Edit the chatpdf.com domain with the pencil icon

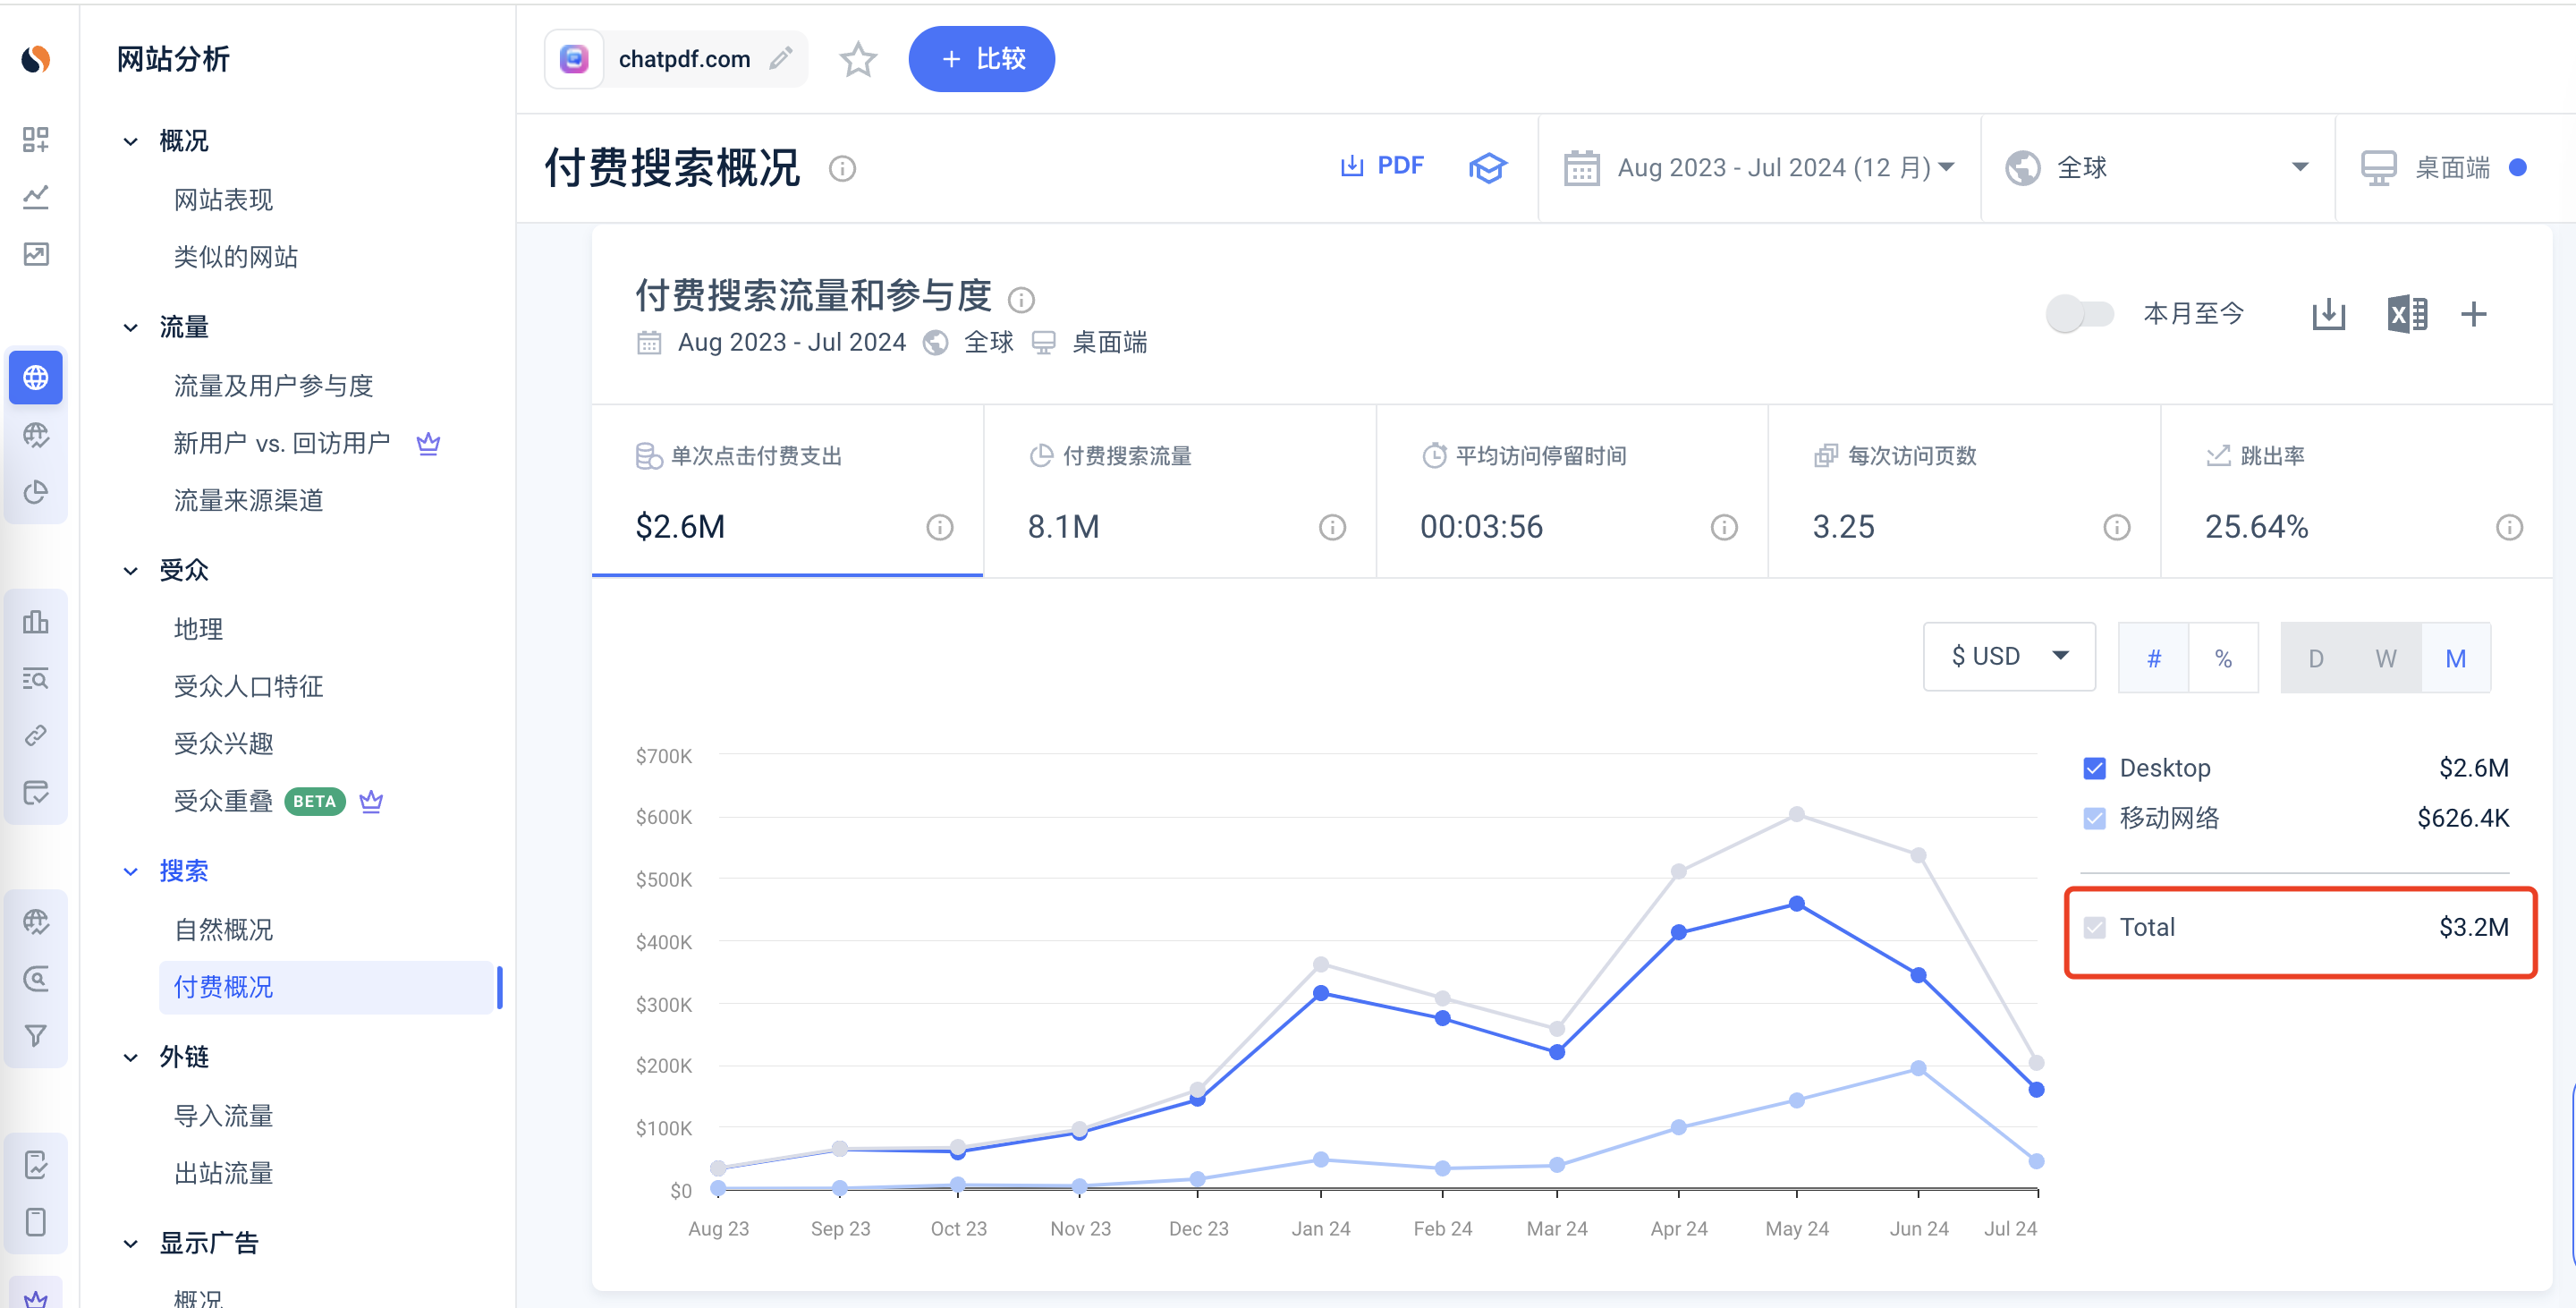point(781,59)
